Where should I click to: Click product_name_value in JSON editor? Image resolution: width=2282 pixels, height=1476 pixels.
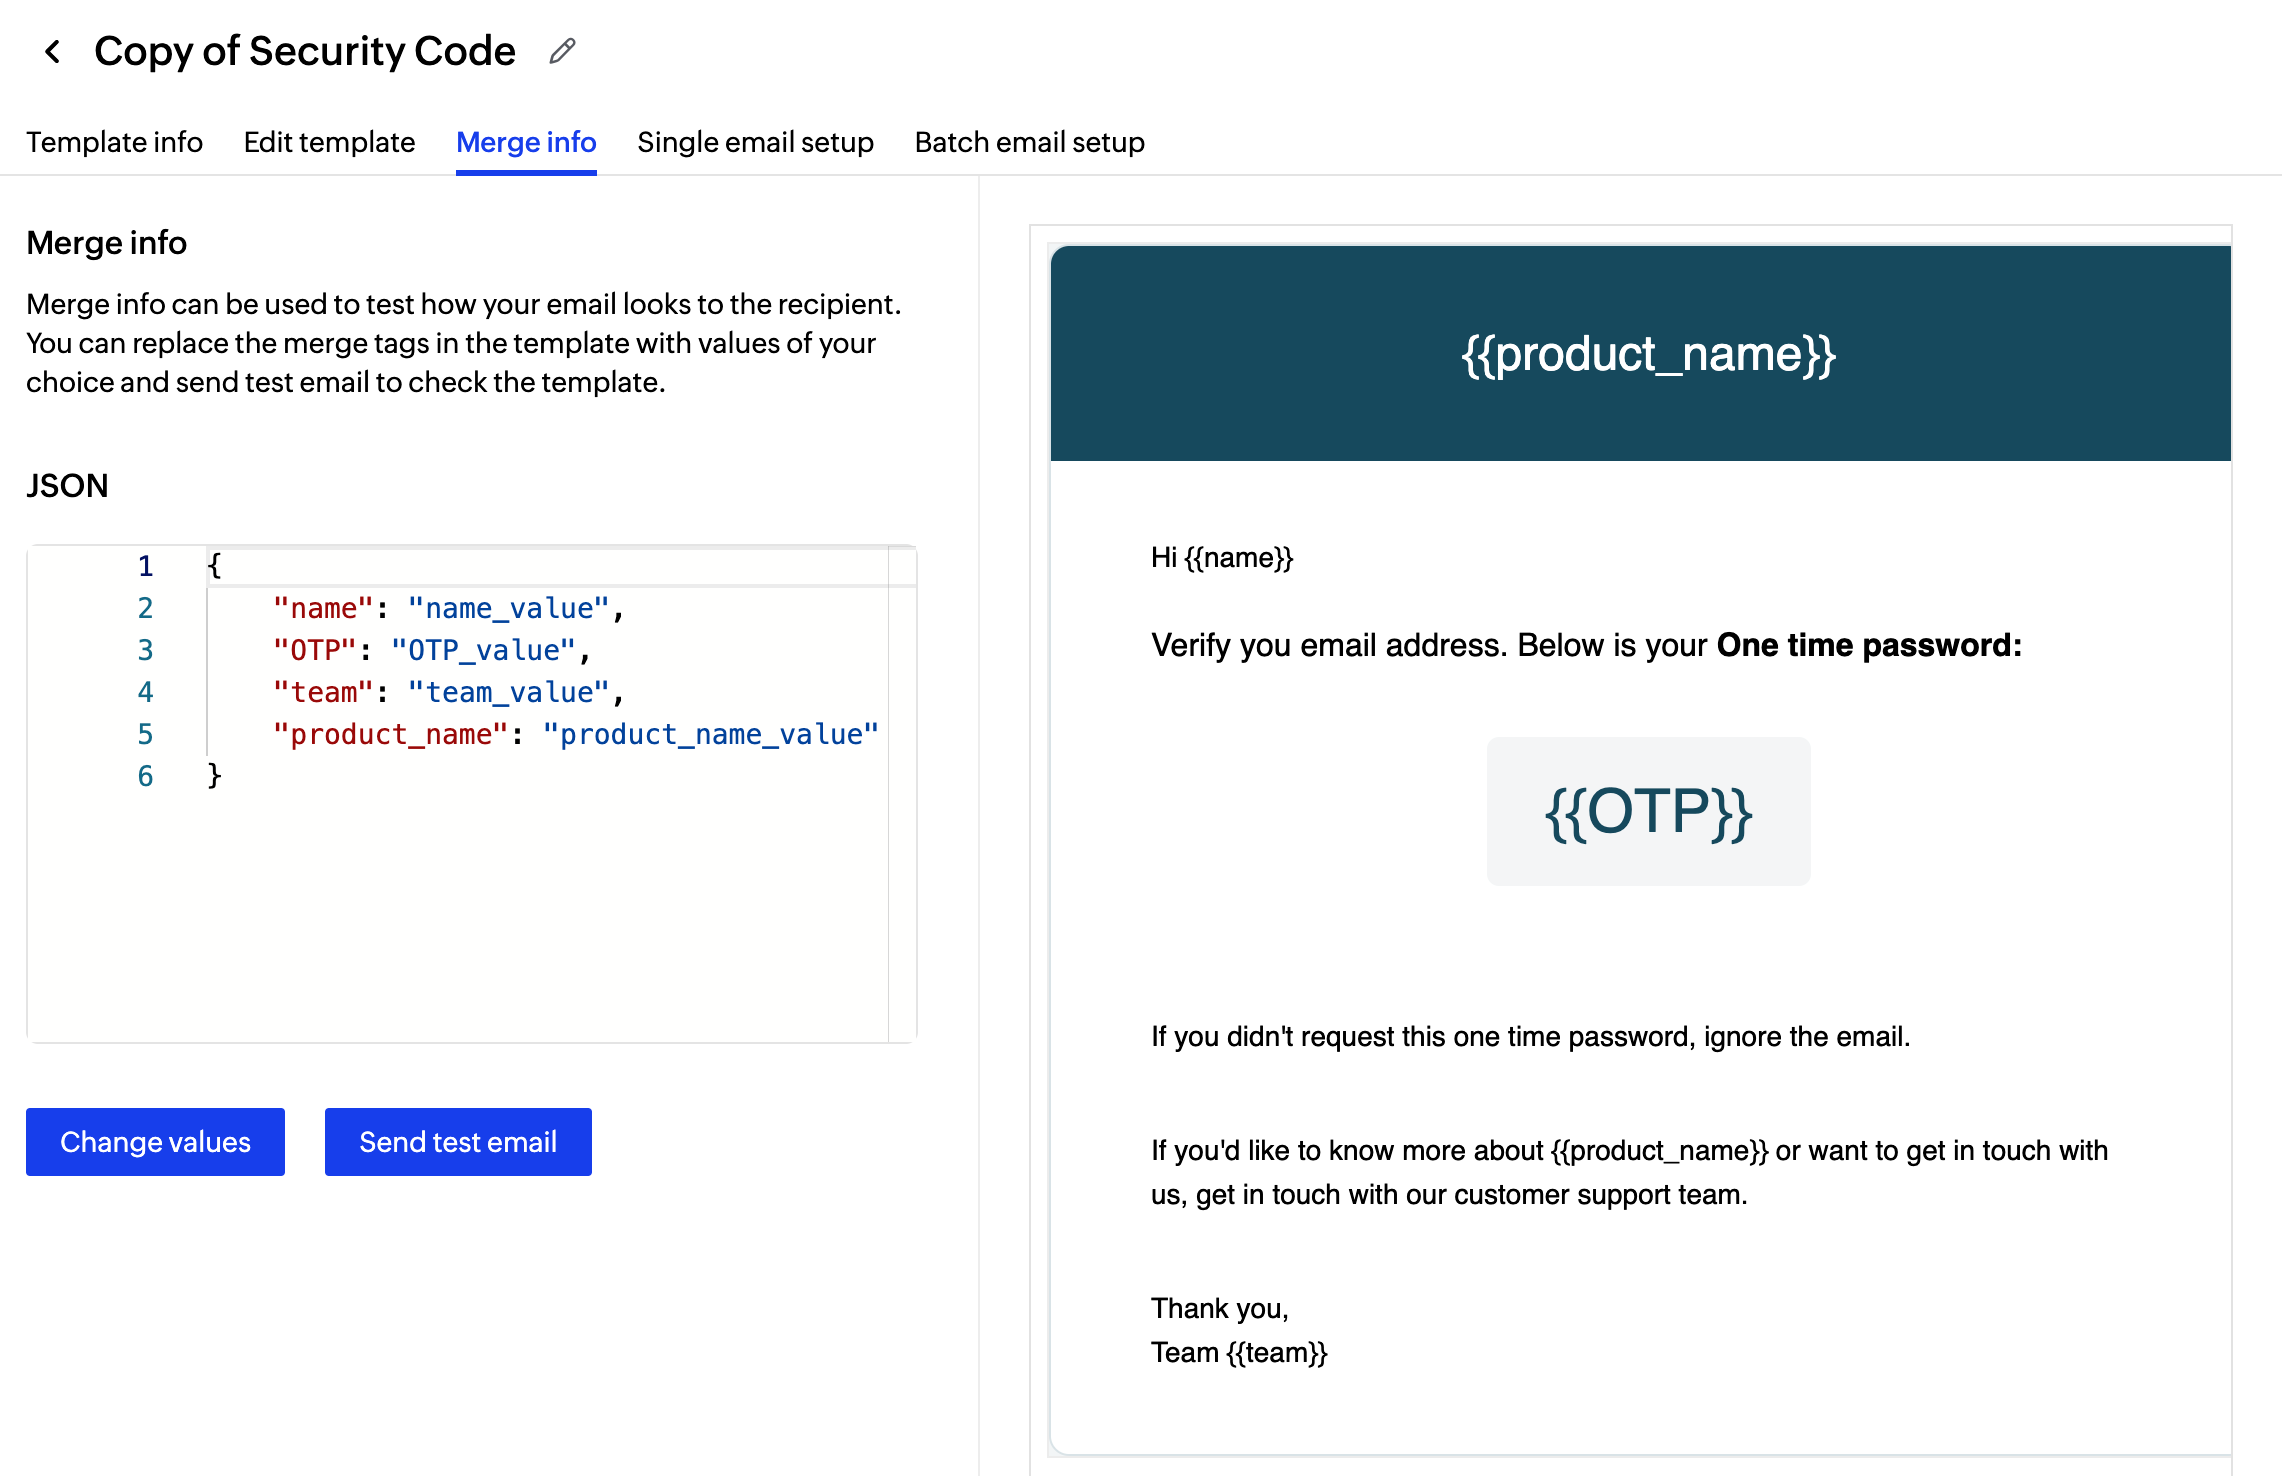(710, 734)
